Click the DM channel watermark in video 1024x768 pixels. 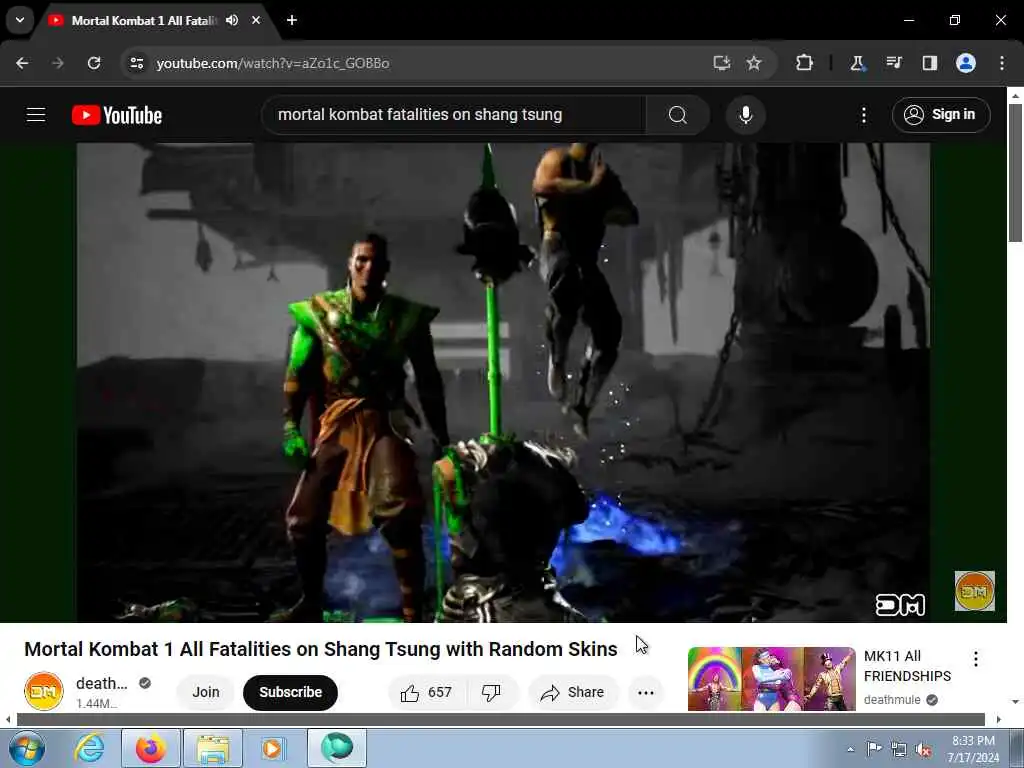coord(975,591)
